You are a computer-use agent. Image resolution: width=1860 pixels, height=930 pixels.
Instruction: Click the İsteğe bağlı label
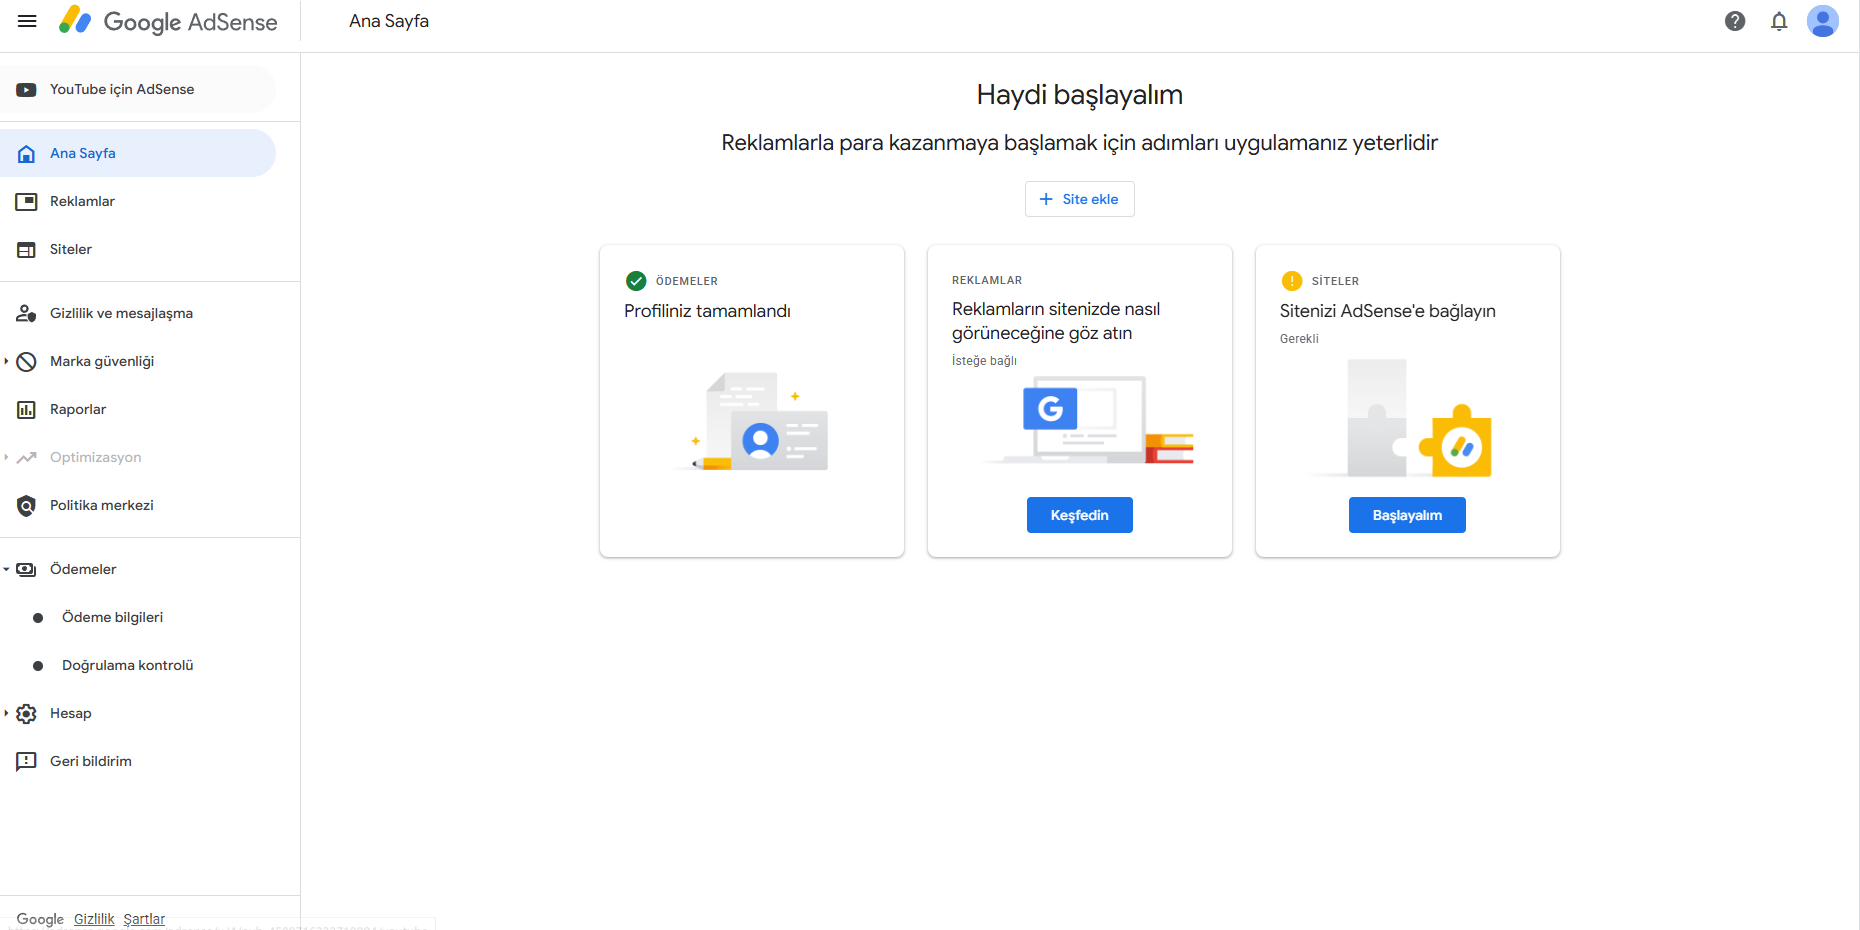(x=984, y=361)
